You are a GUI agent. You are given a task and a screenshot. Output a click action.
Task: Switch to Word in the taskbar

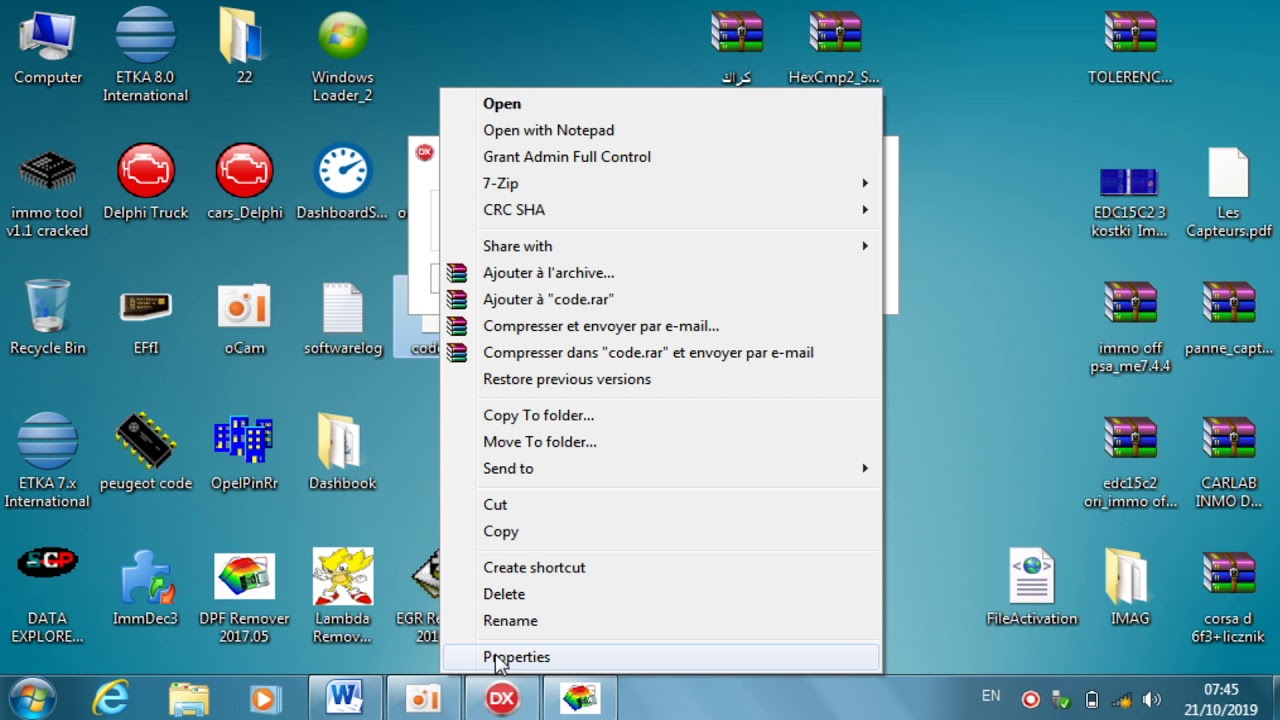pos(345,698)
